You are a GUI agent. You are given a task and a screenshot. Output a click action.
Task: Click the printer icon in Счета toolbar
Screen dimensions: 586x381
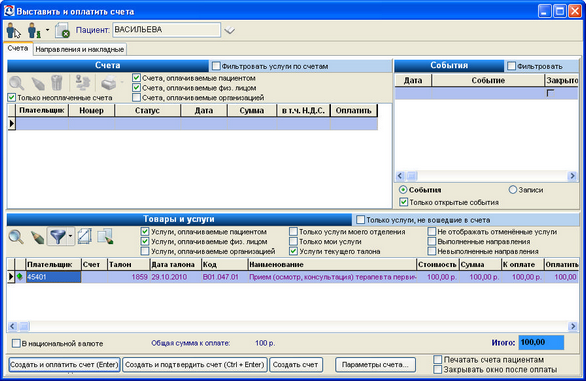tap(109, 83)
